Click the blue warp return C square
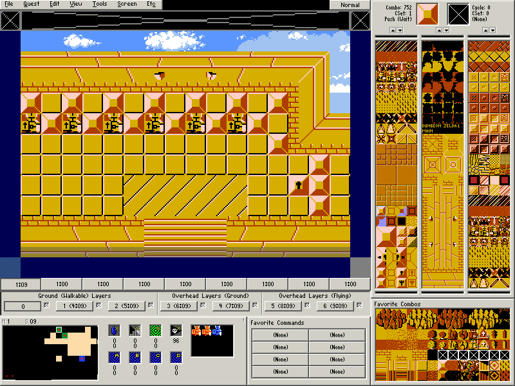 coord(155,357)
